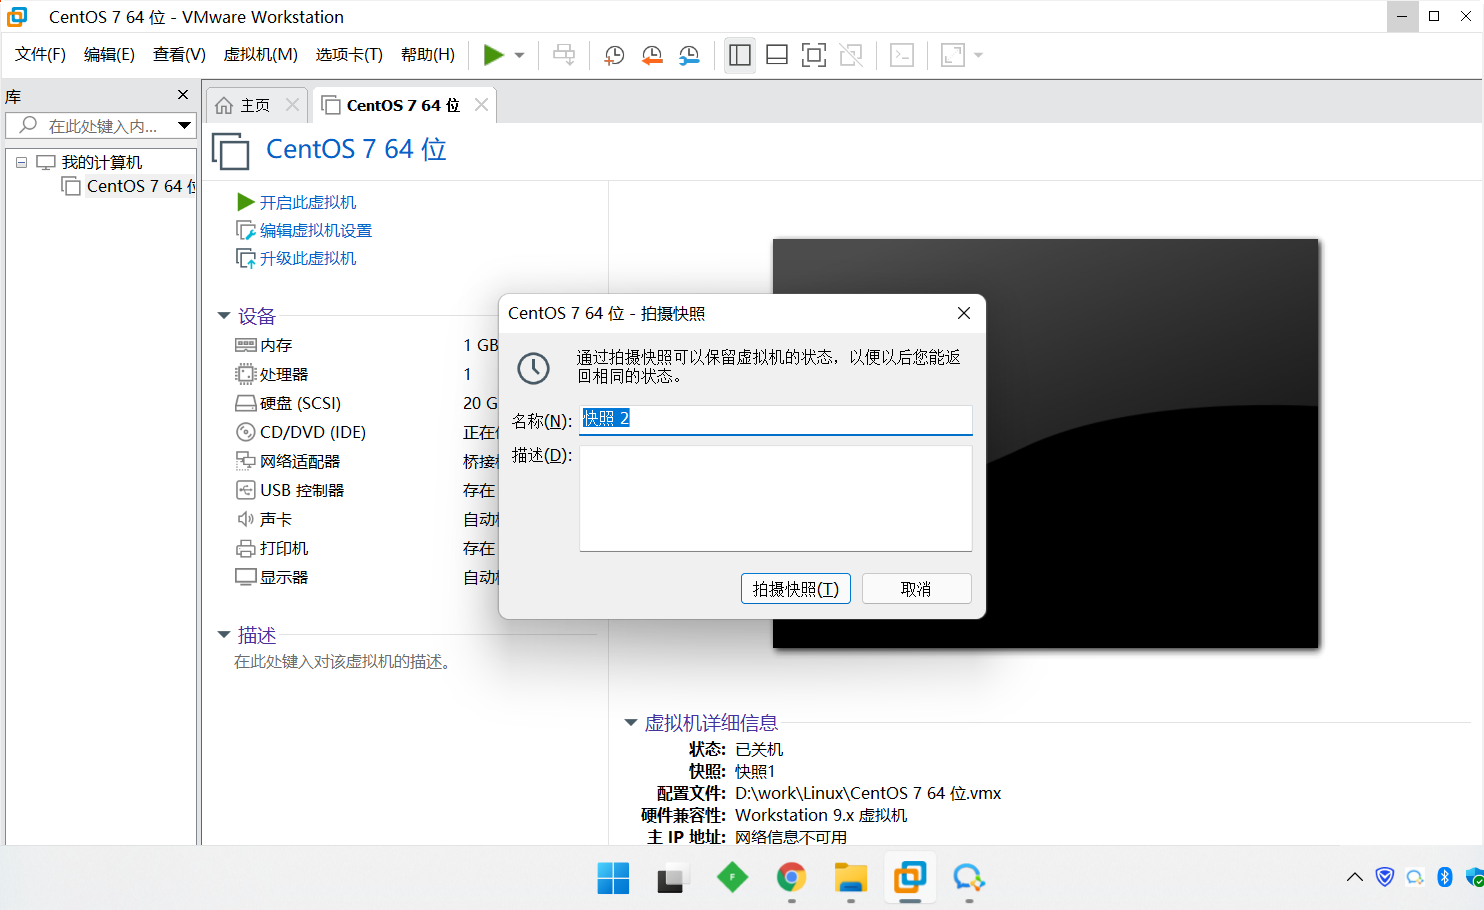Switch to the 主页 tab
1484x910 pixels.
[256, 104]
